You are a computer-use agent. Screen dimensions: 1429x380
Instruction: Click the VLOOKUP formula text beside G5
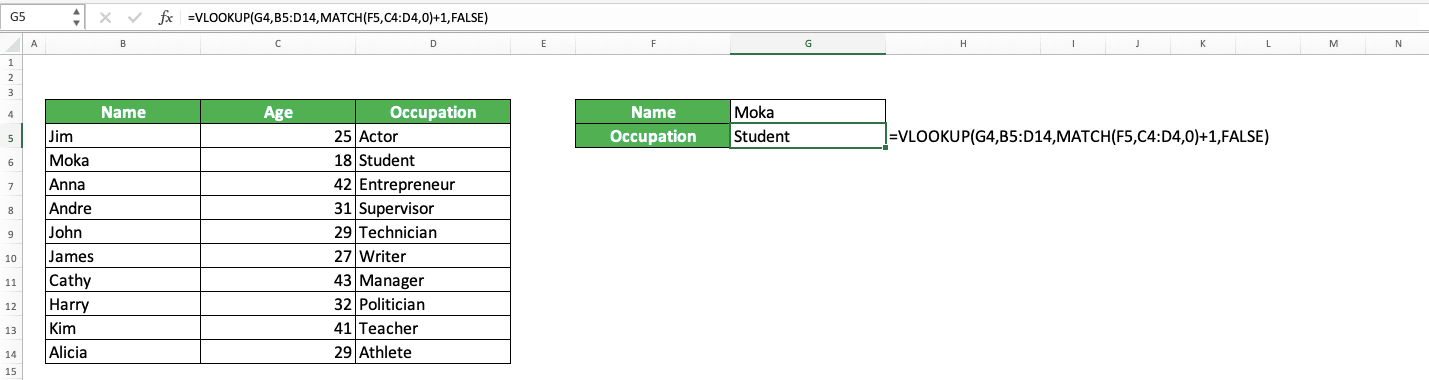tap(1078, 137)
